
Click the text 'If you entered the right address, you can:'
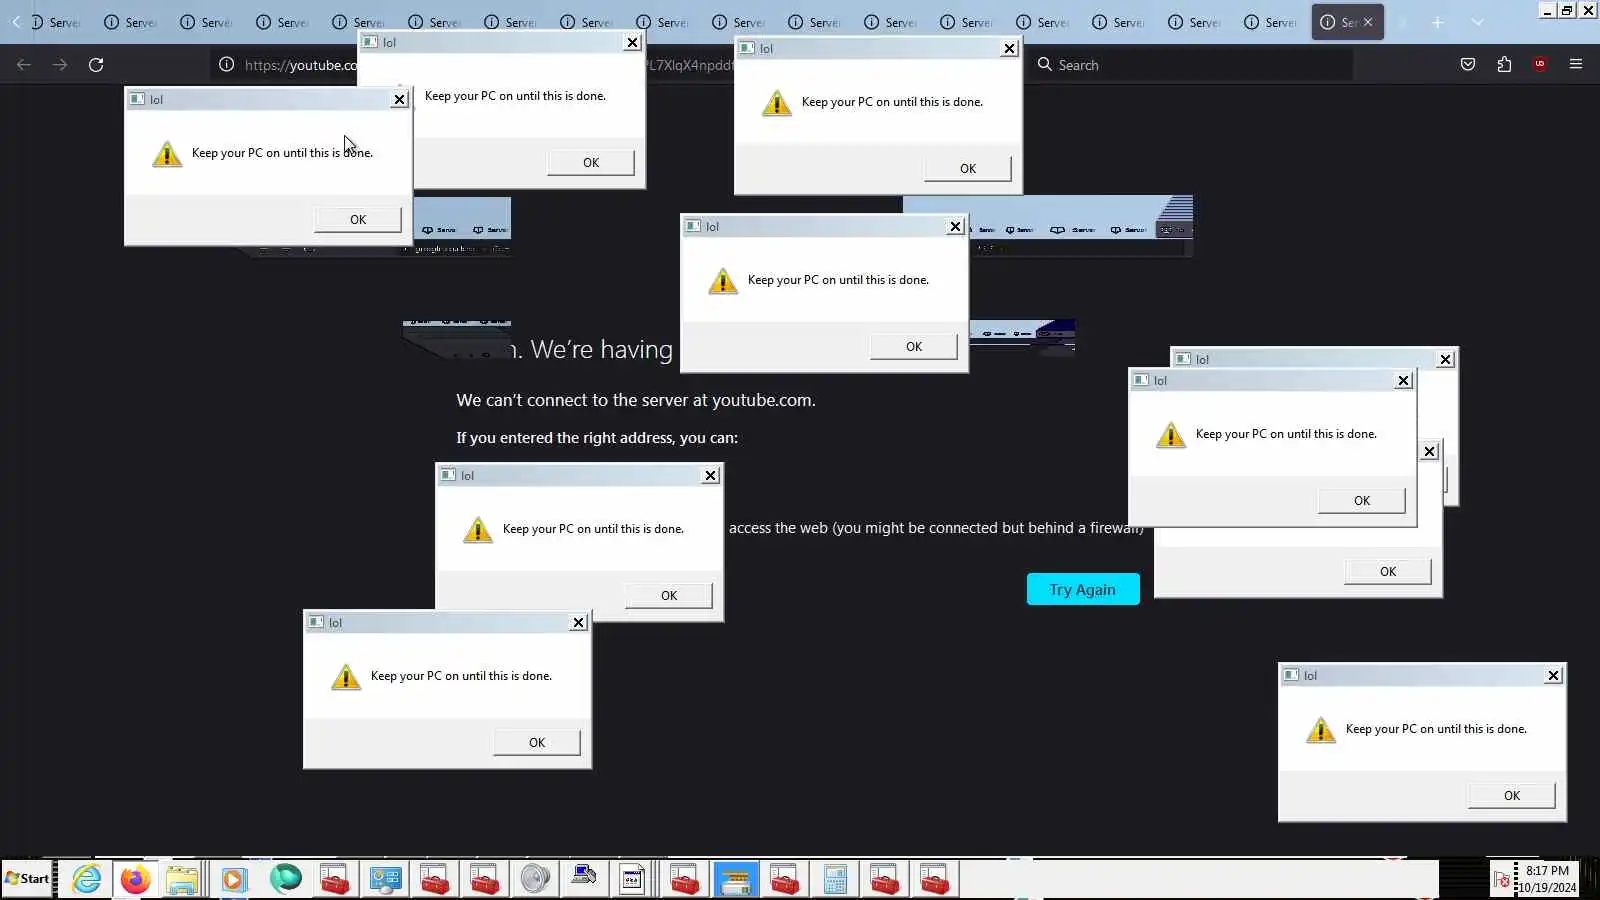597,438
